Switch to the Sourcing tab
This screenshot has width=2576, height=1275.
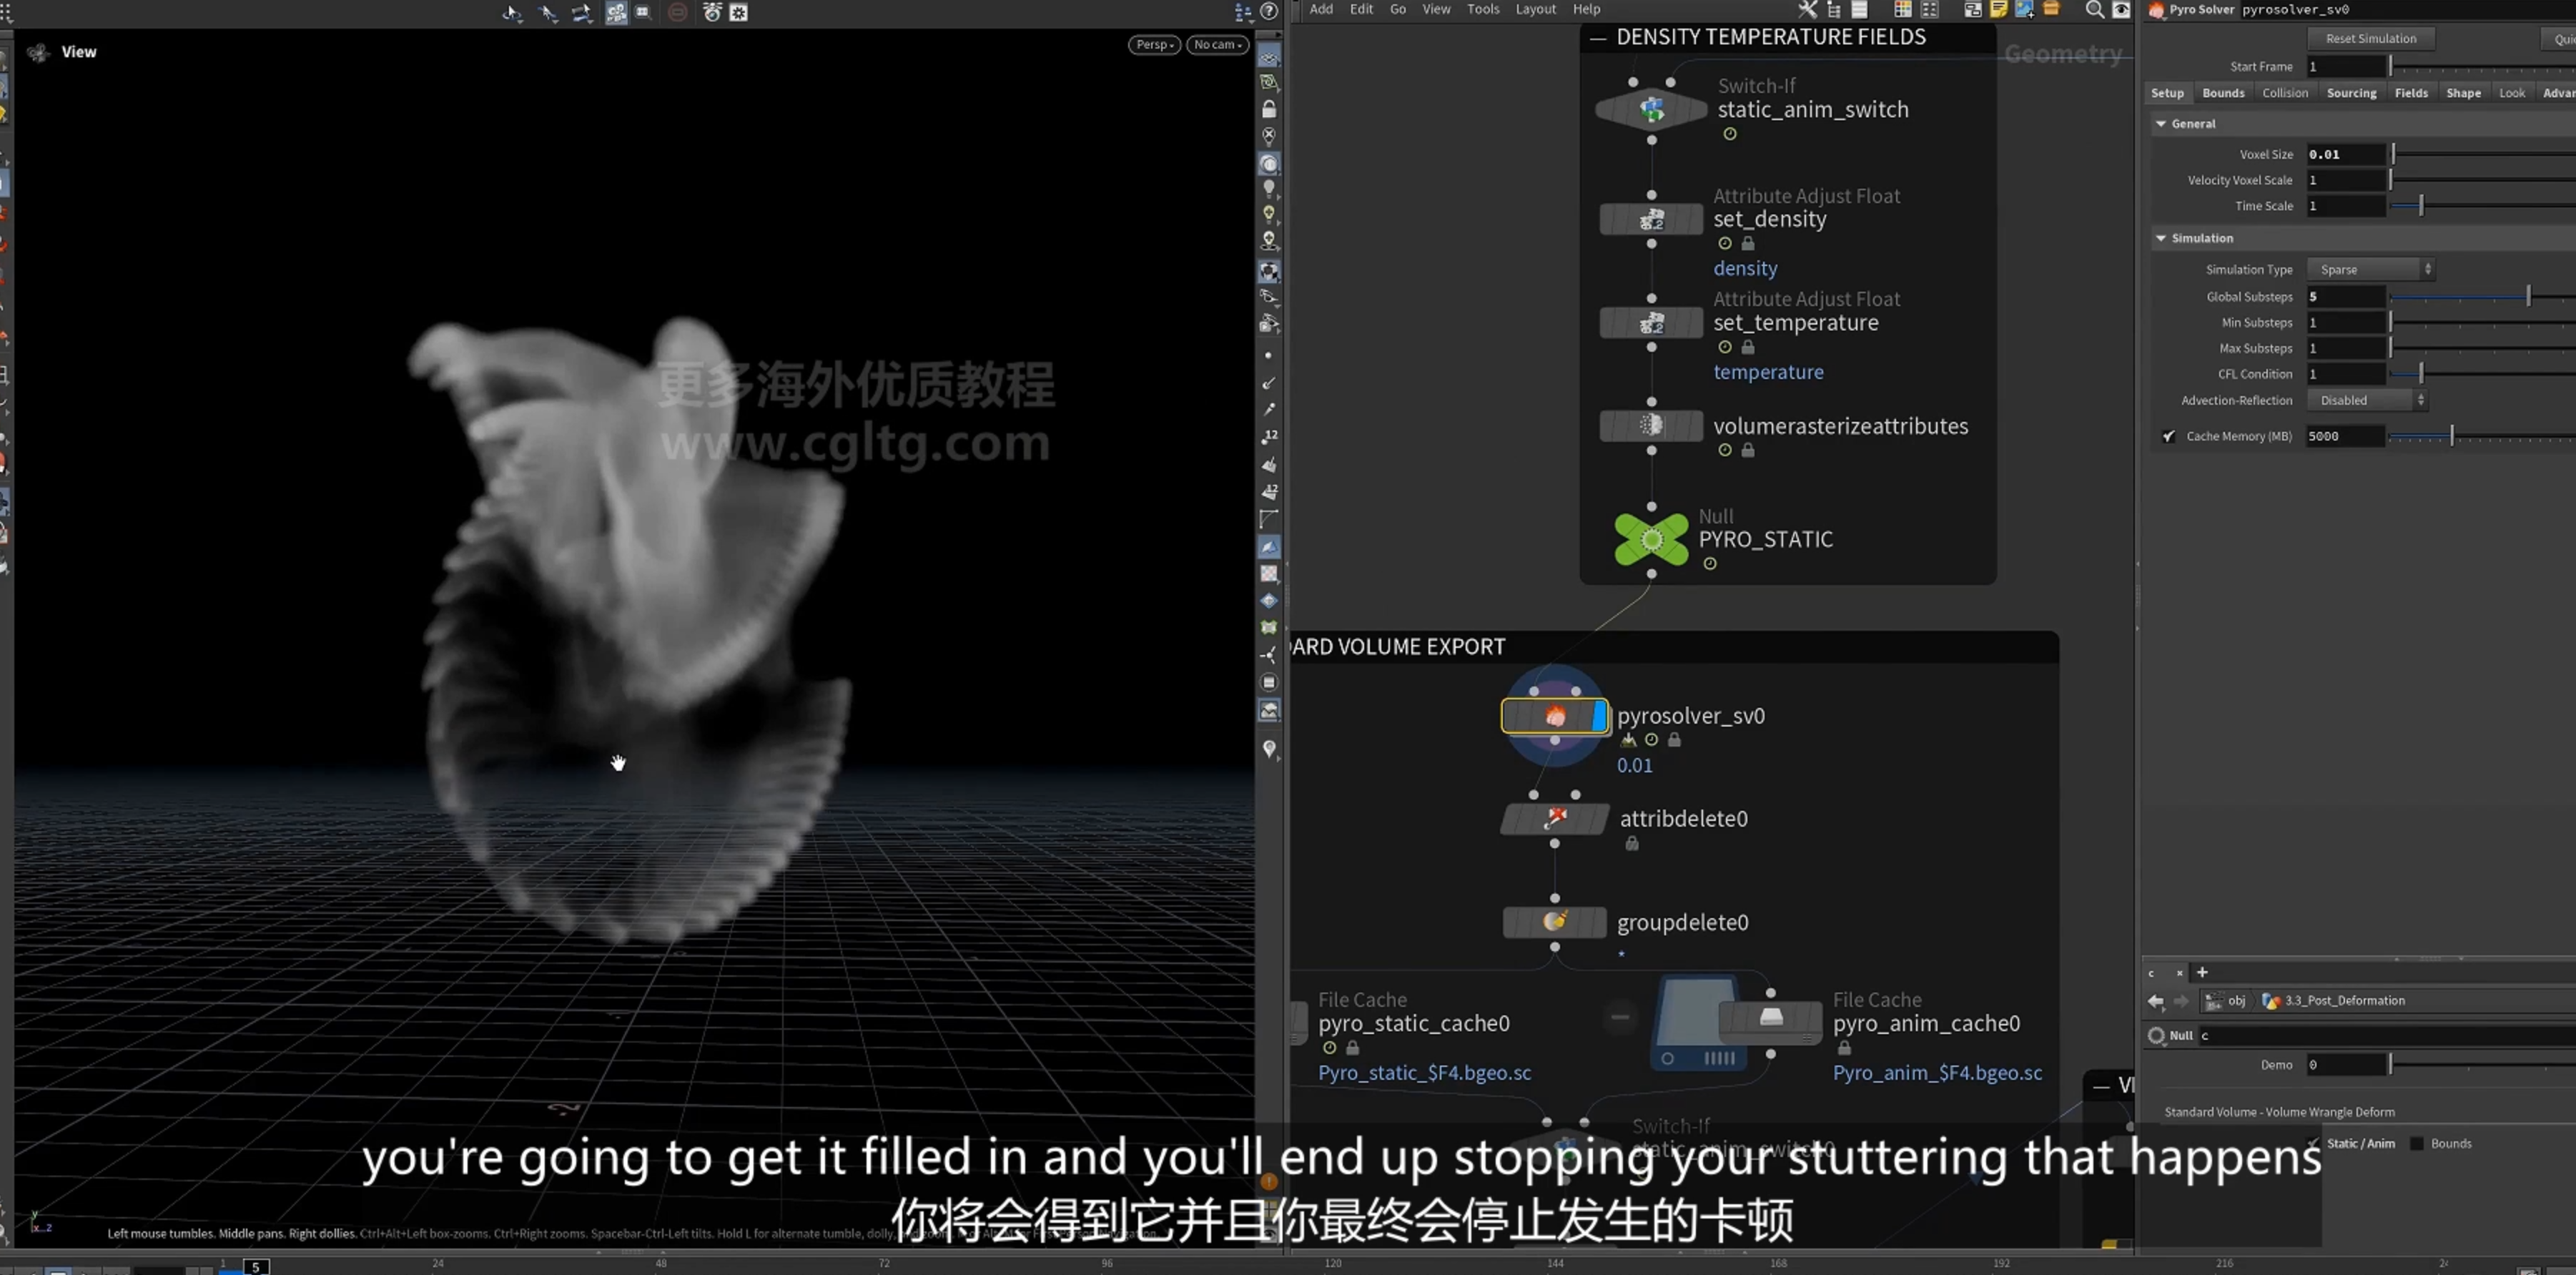click(x=2351, y=93)
